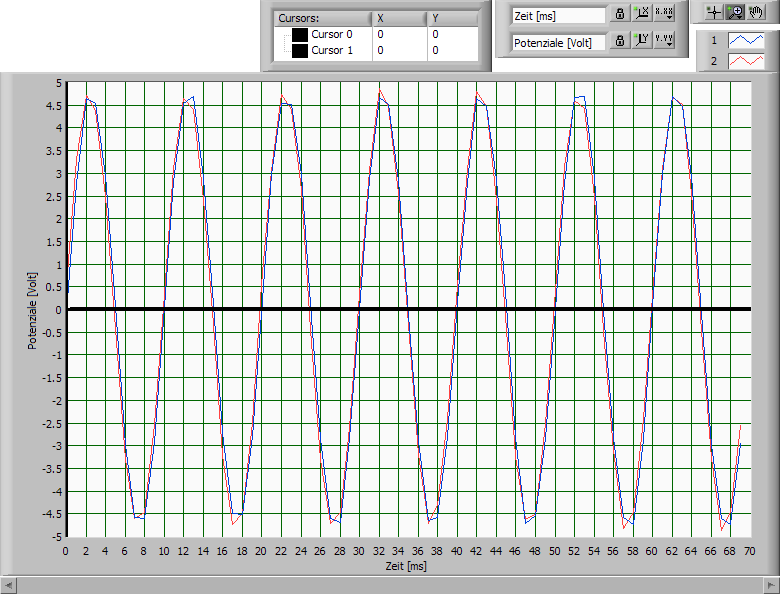Click plot number 2 in plot legend
This screenshot has width=781, height=594.
tap(714, 61)
